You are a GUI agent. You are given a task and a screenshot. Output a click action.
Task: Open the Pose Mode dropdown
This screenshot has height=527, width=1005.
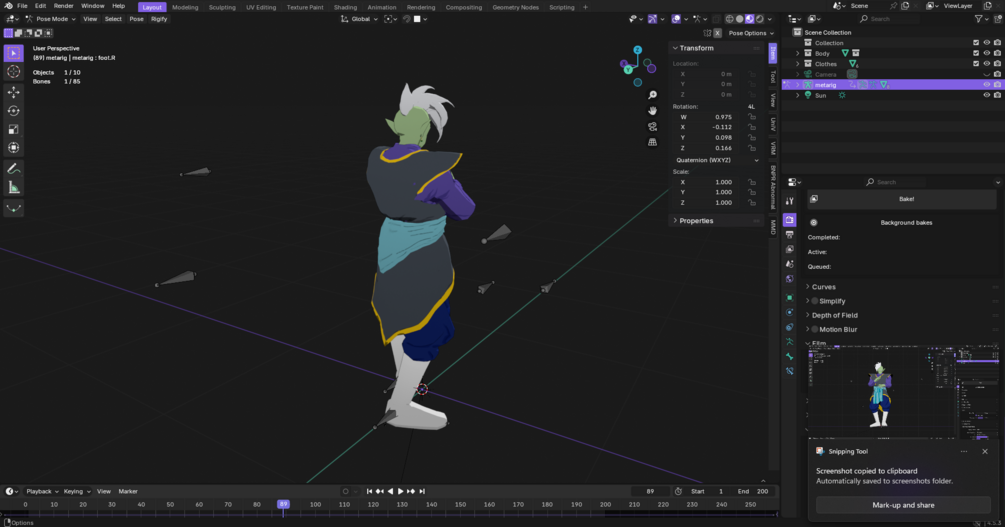(x=51, y=19)
